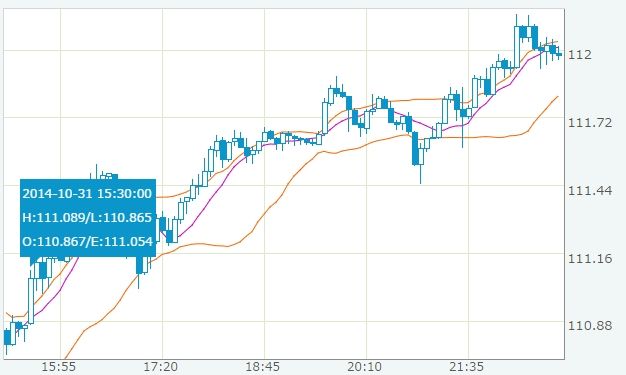Click the 111.44 price axis label

pyautogui.click(x=590, y=190)
